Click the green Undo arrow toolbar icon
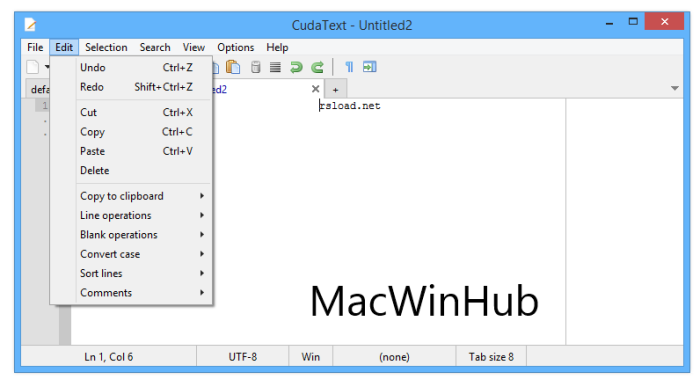This screenshot has height=387, width=700. (x=296, y=67)
